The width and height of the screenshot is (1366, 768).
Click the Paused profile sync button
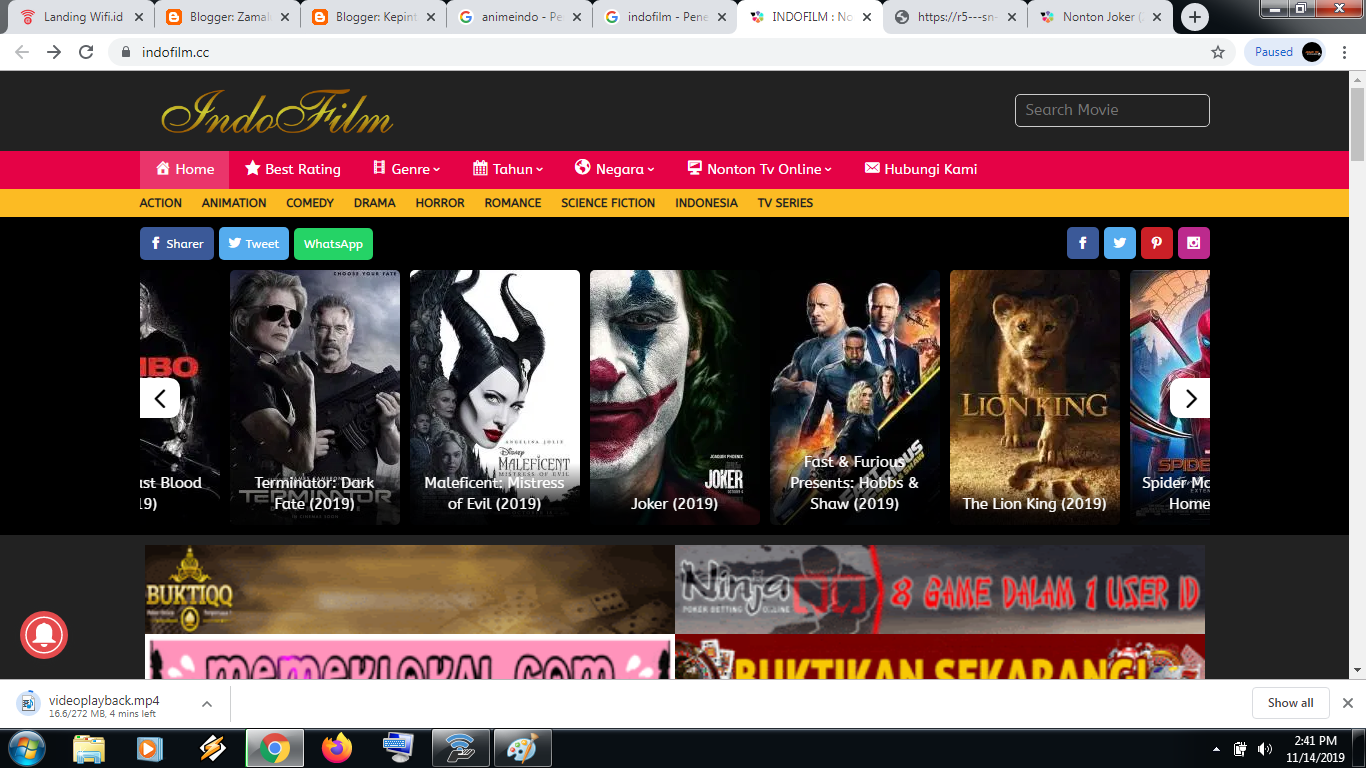point(1285,52)
